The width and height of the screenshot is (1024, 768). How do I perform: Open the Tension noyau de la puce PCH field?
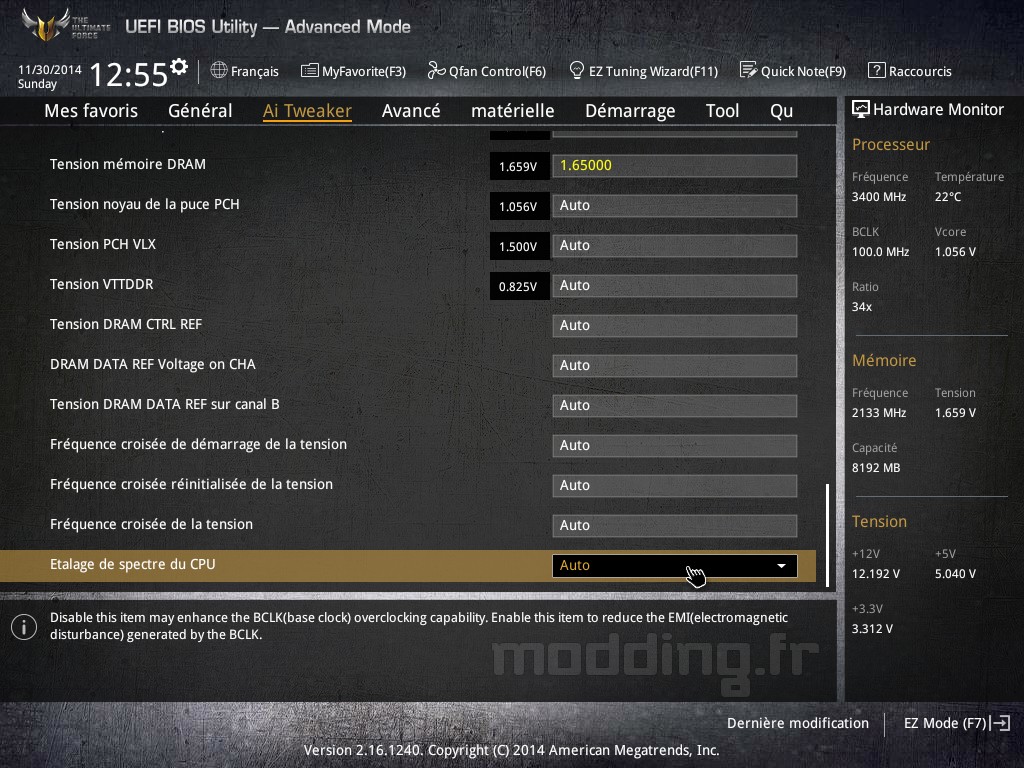coord(675,205)
